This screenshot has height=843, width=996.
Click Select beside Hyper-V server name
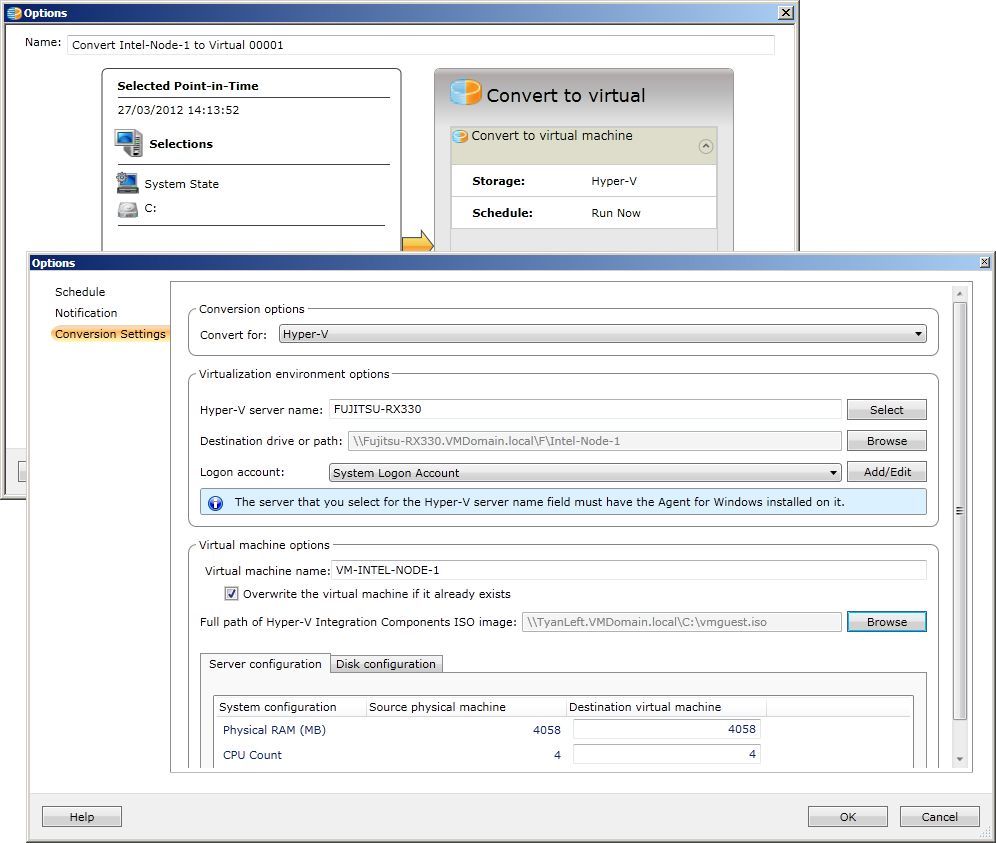886,409
